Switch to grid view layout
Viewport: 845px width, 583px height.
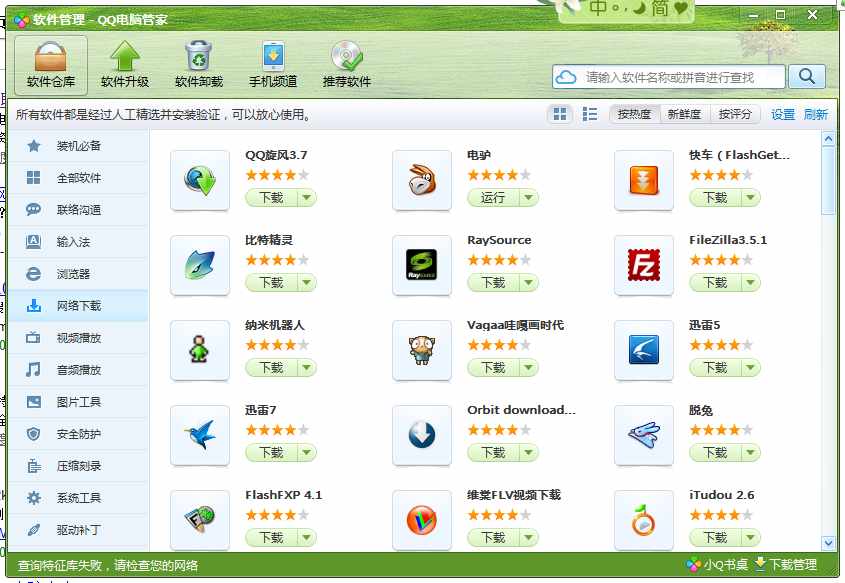pyautogui.click(x=560, y=114)
